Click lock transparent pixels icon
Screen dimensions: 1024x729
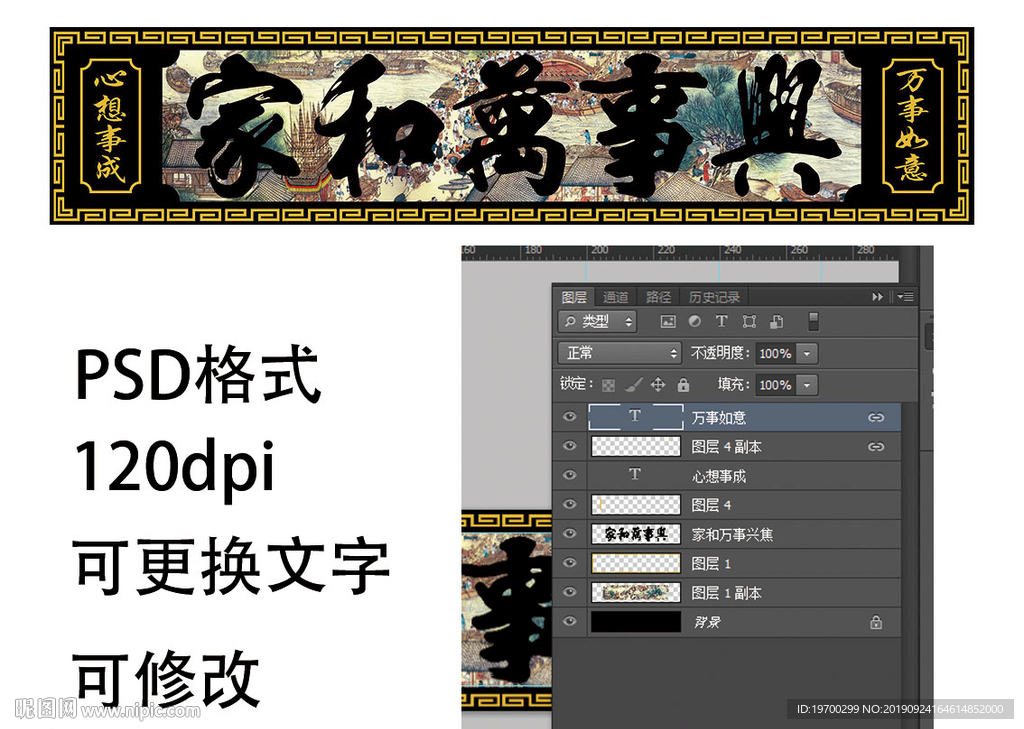coord(608,385)
